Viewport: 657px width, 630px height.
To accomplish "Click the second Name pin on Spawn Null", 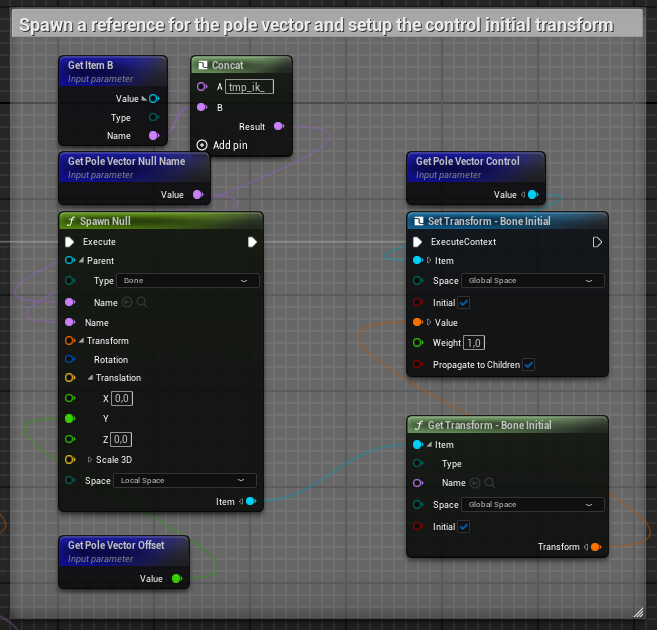I will click(x=70, y=322).
